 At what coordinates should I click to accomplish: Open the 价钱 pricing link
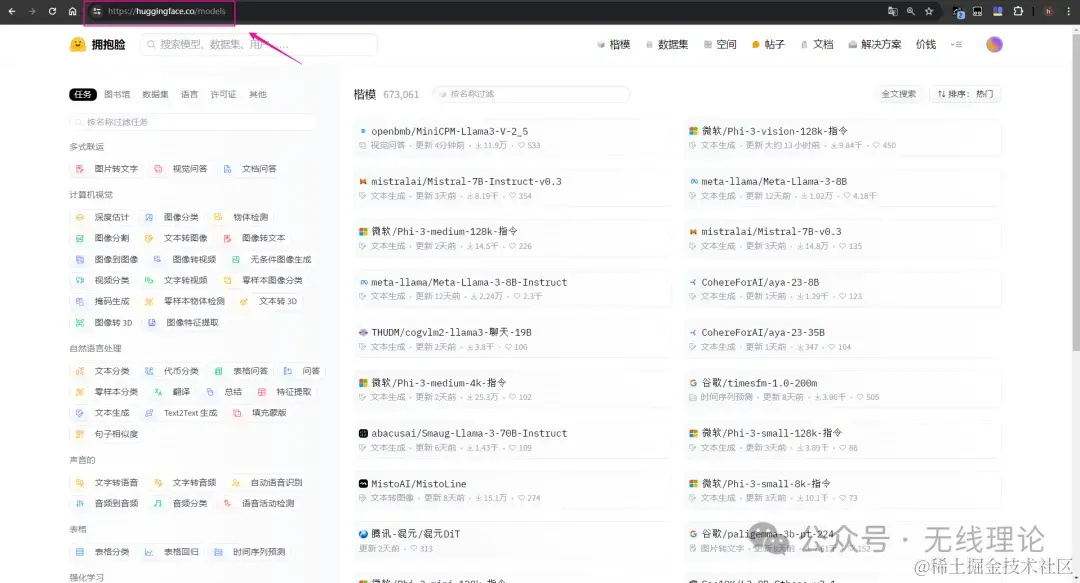point(926,45)
